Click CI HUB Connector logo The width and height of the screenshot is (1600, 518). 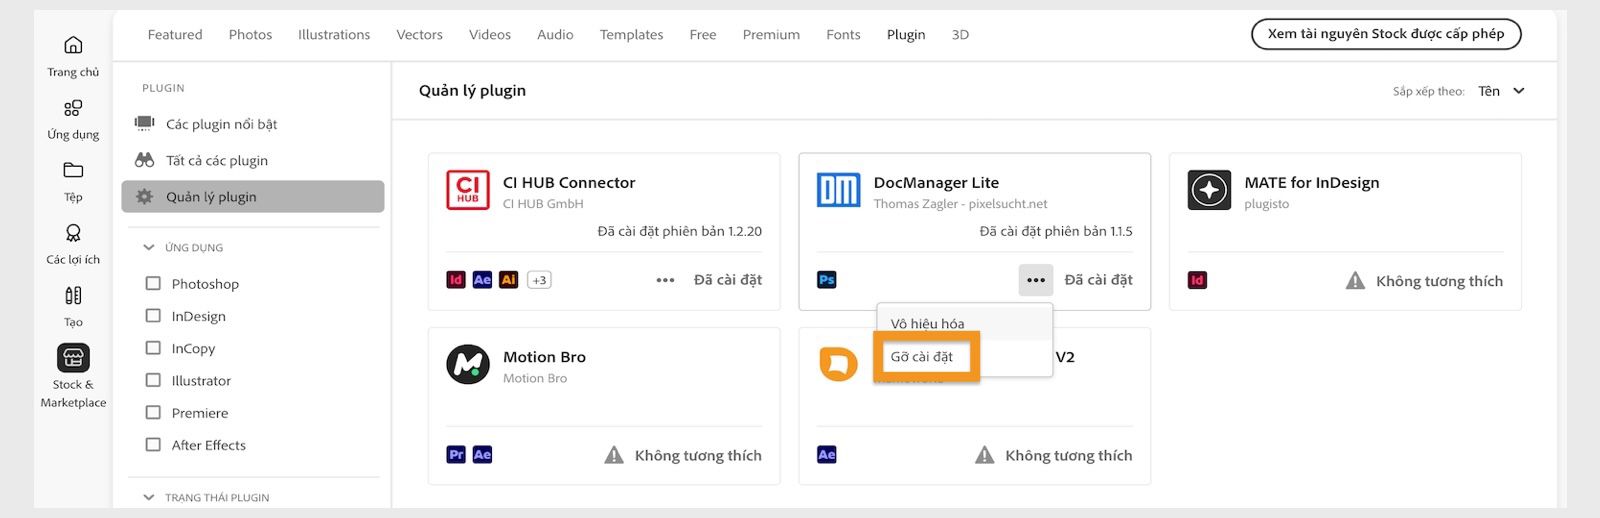tap(468, 190)
